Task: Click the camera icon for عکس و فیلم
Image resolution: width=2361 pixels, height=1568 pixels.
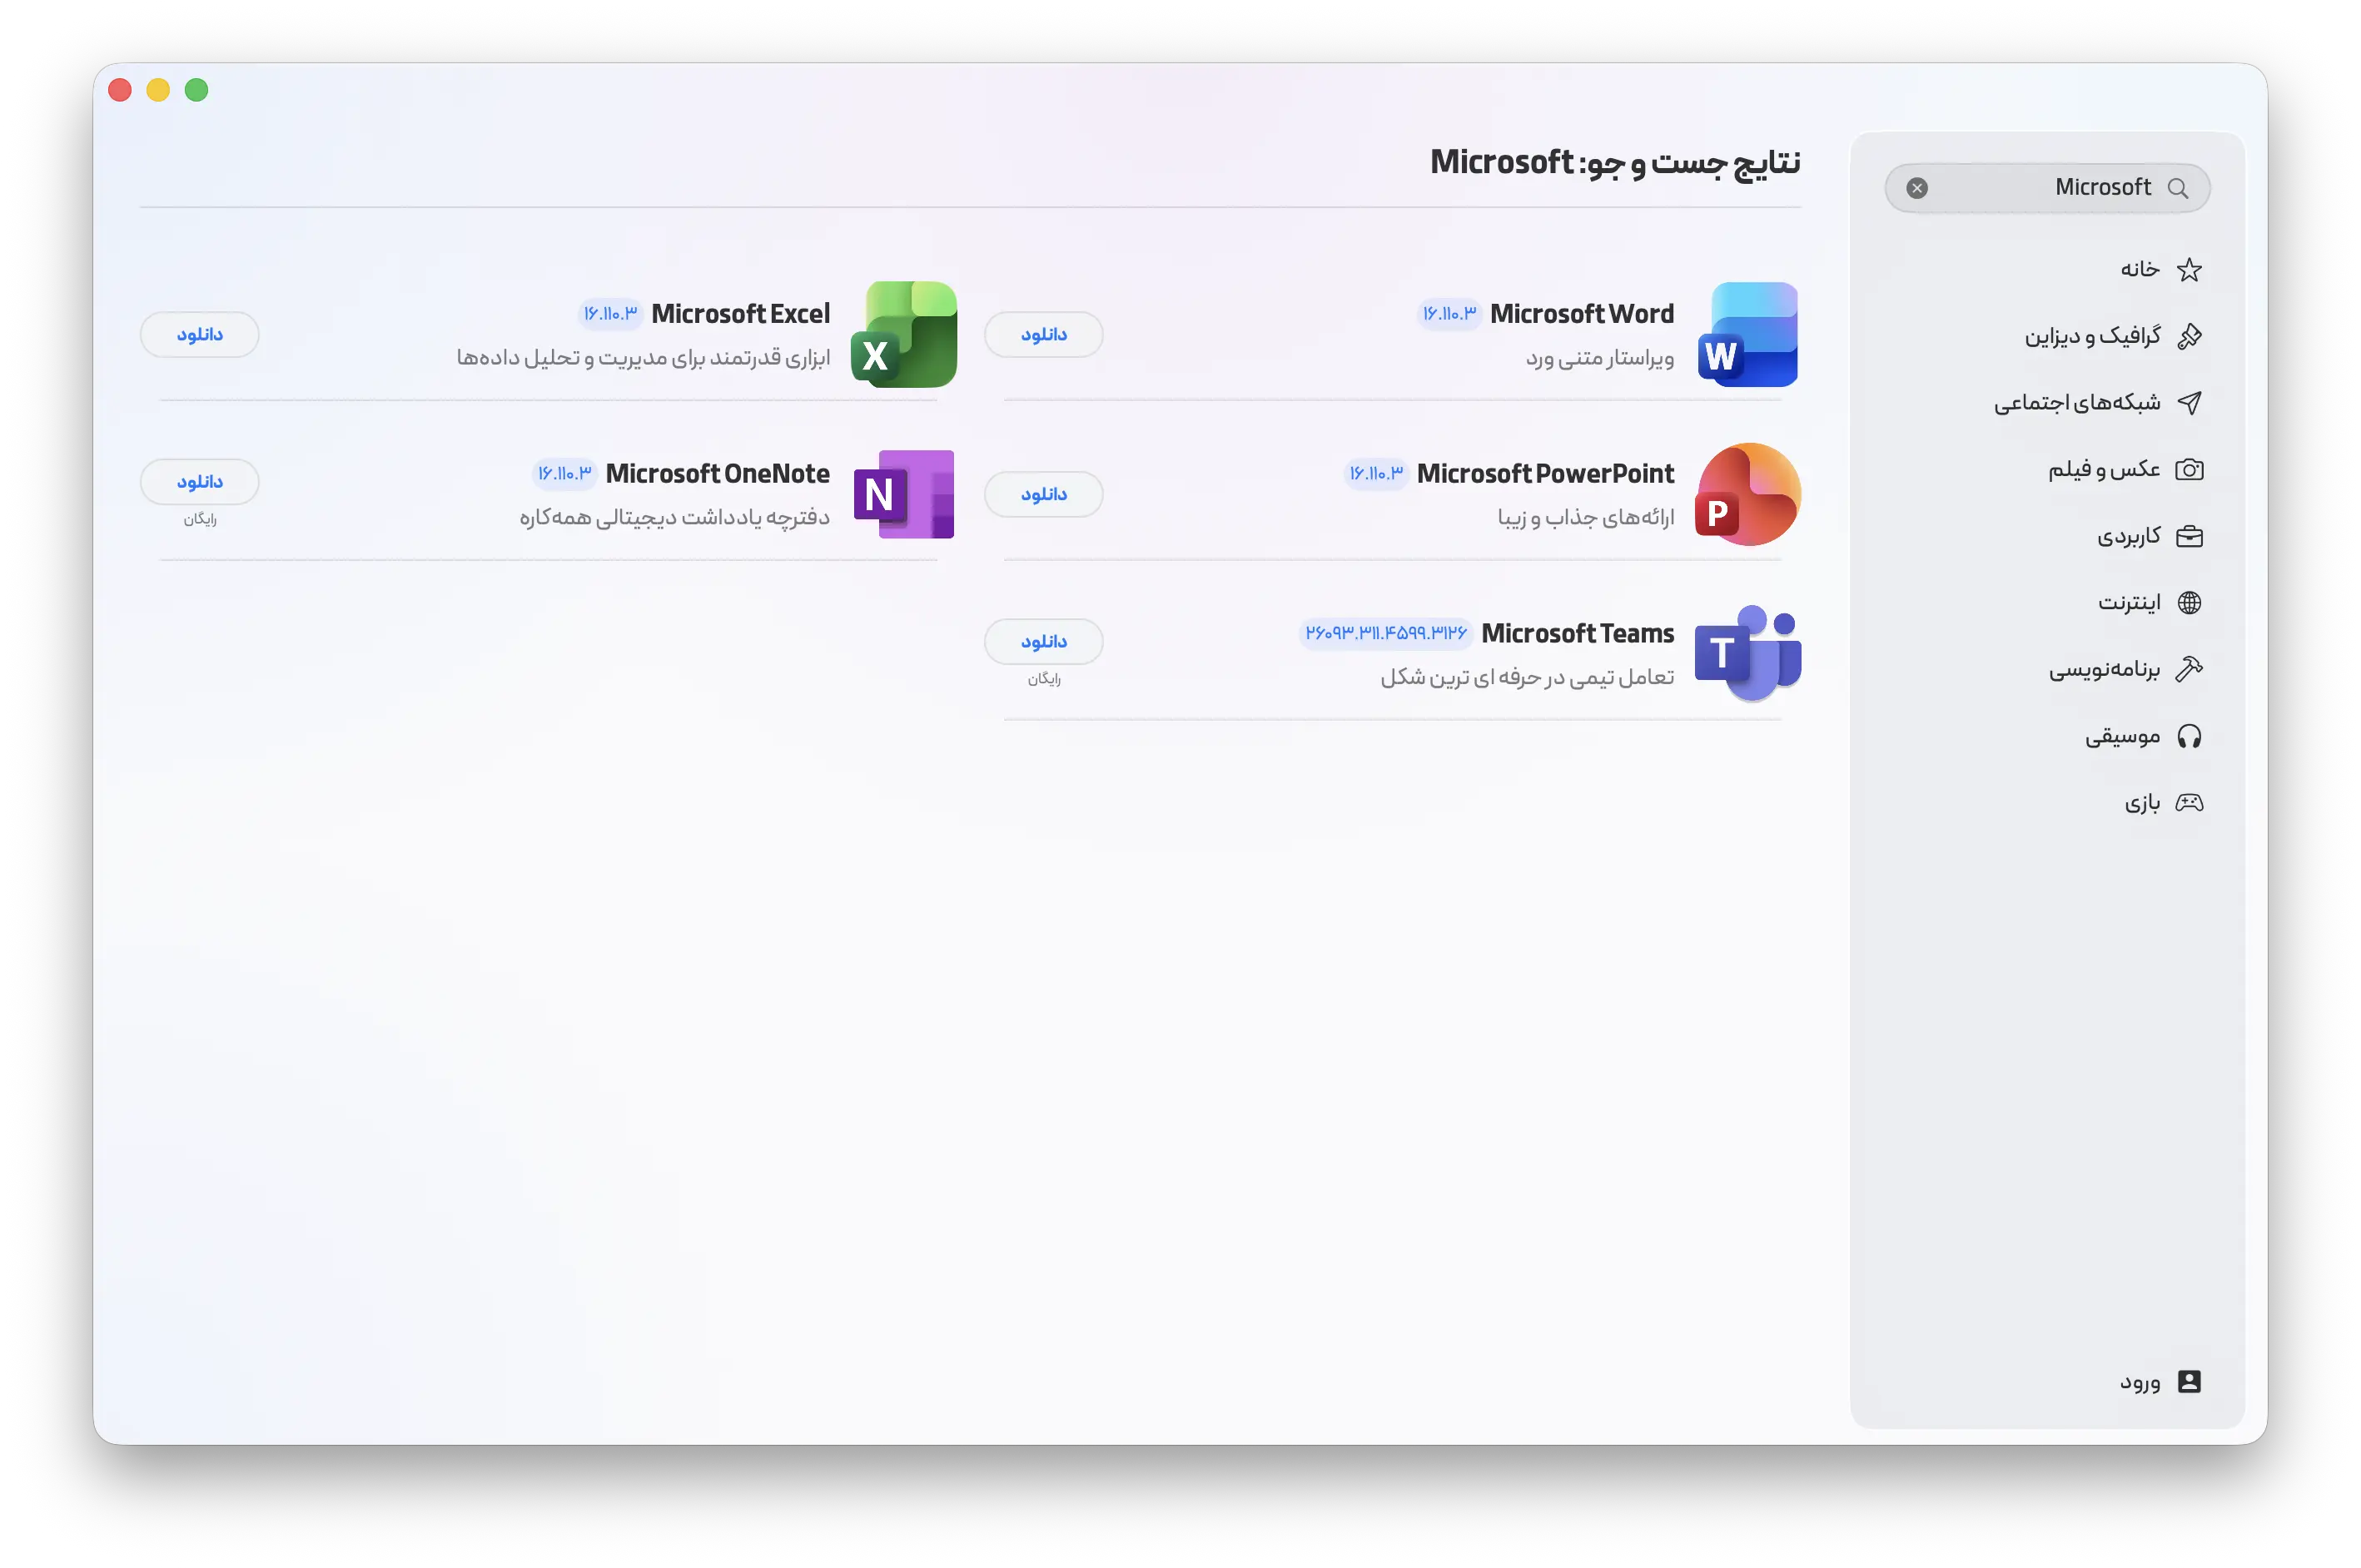Action: click(2189, 469)
